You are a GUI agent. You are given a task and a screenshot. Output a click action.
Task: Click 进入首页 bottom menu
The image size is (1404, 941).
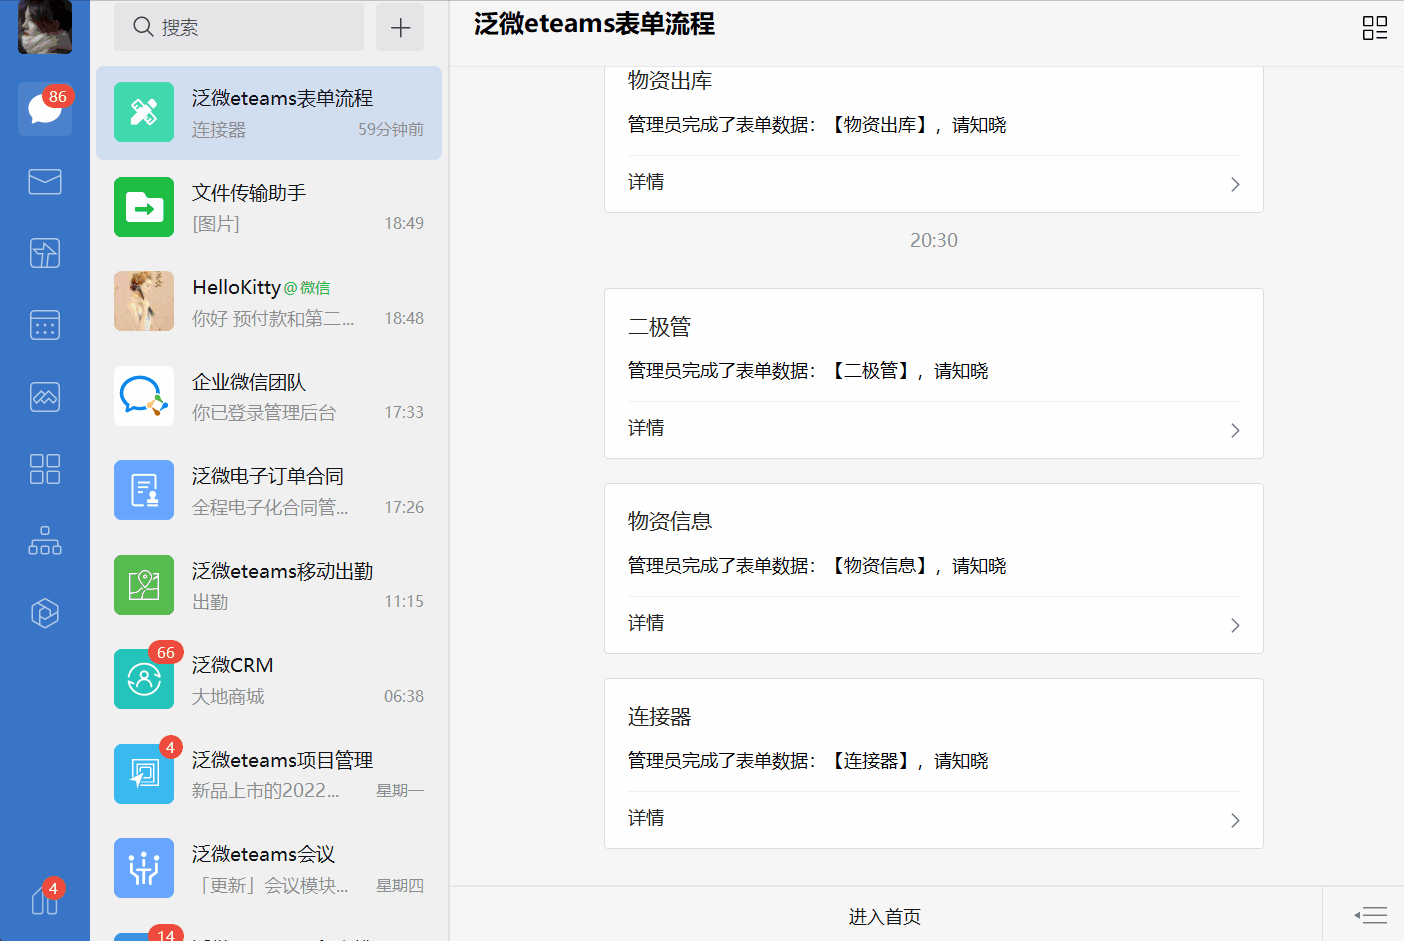click(885, 916)
